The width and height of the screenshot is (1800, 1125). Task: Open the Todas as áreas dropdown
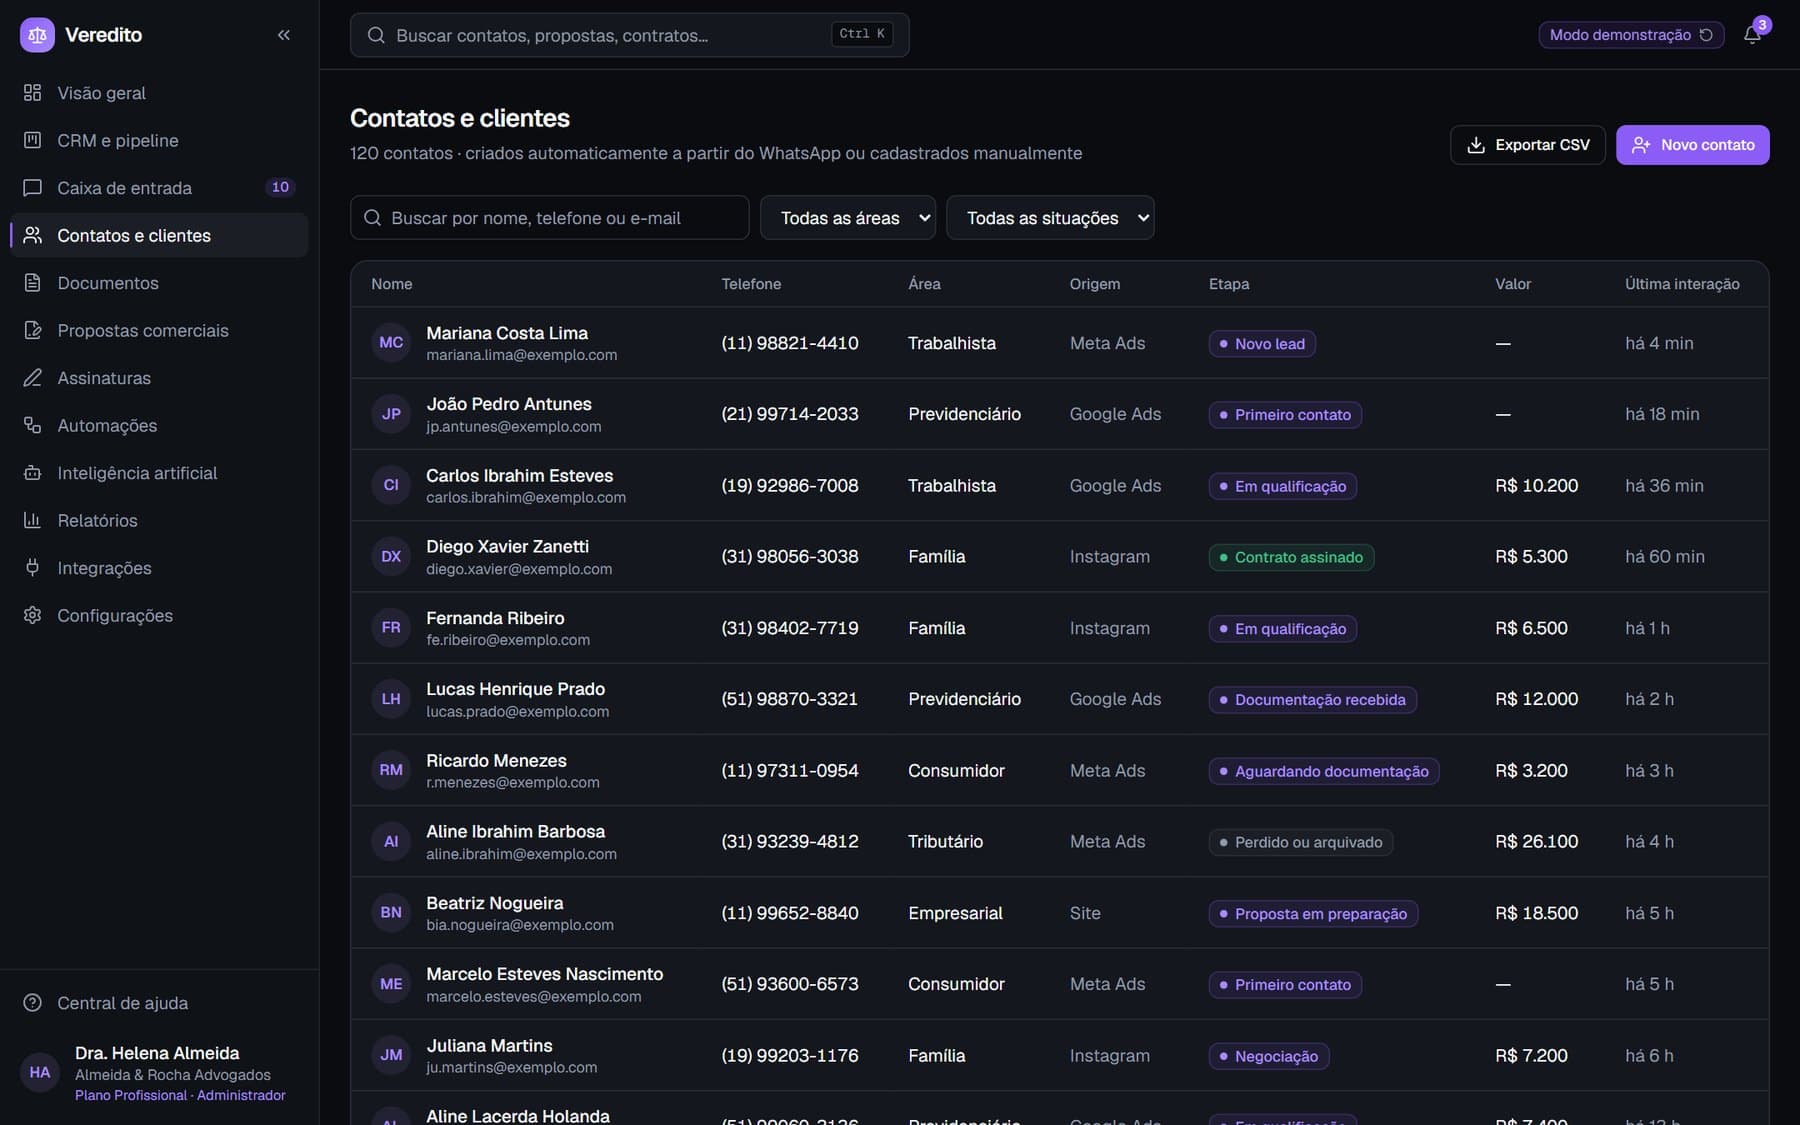848,218
